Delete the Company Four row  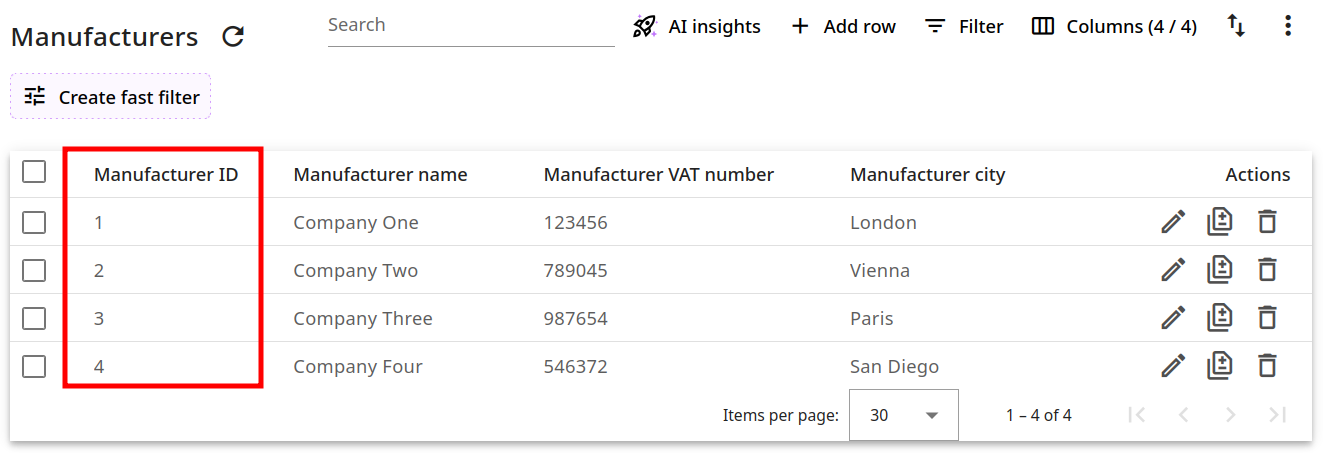point(1267,366)
